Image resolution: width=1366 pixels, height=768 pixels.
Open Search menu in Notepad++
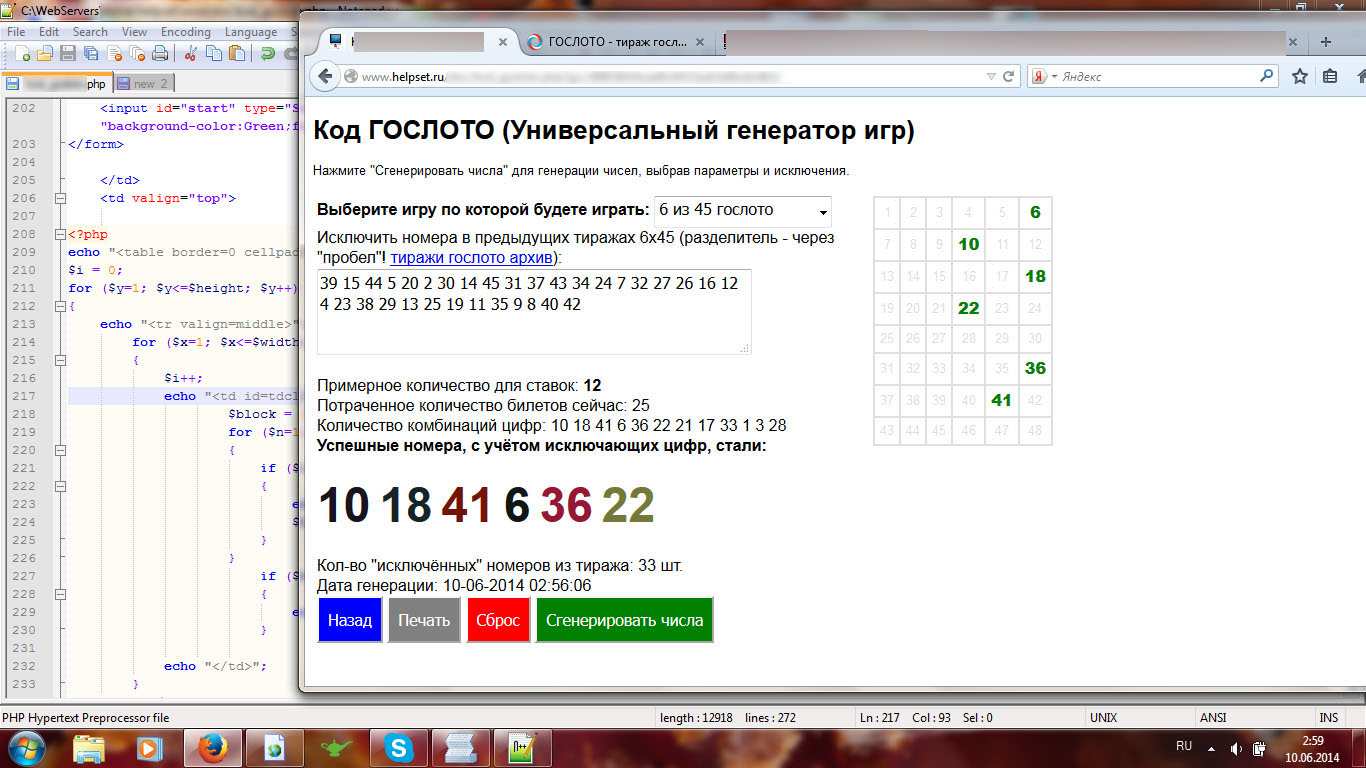click(90, 32)
